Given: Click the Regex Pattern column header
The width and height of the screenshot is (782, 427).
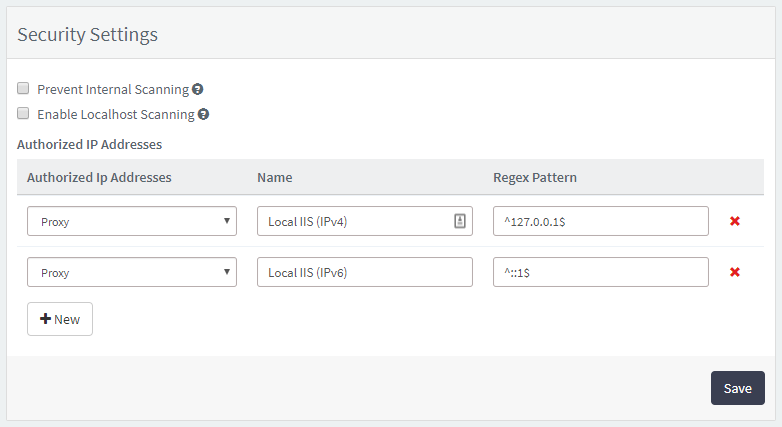Looking at the screenshot, I should point(535,178).
